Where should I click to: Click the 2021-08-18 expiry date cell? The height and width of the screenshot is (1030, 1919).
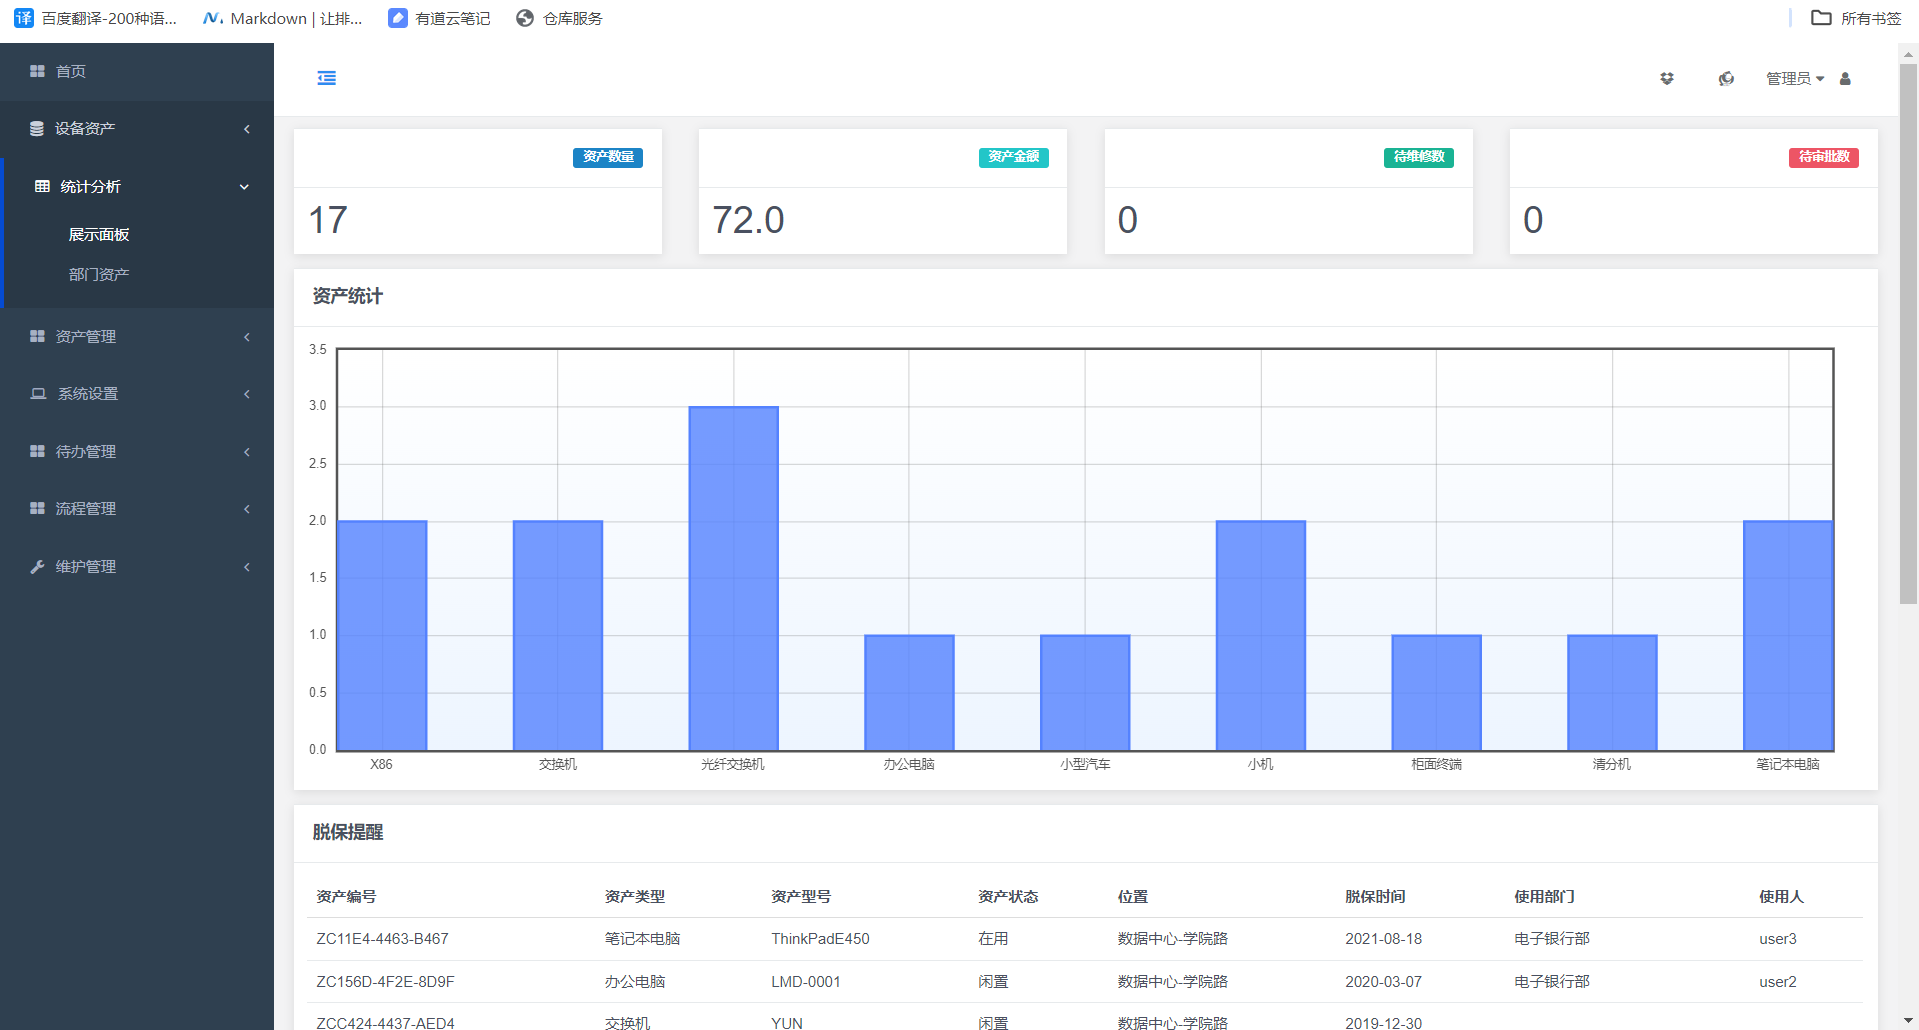pyautogui.click(x=1383, y=939)
